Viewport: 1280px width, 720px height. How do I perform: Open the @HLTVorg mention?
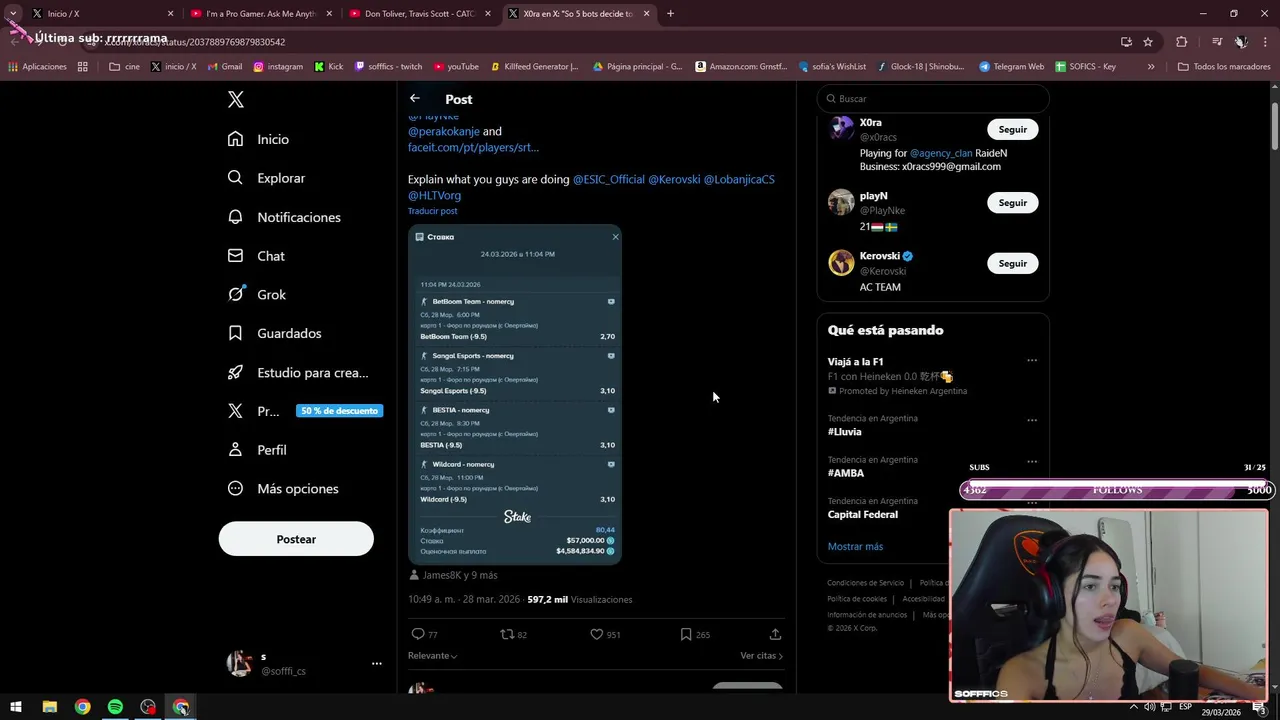(x=434, y=195)
